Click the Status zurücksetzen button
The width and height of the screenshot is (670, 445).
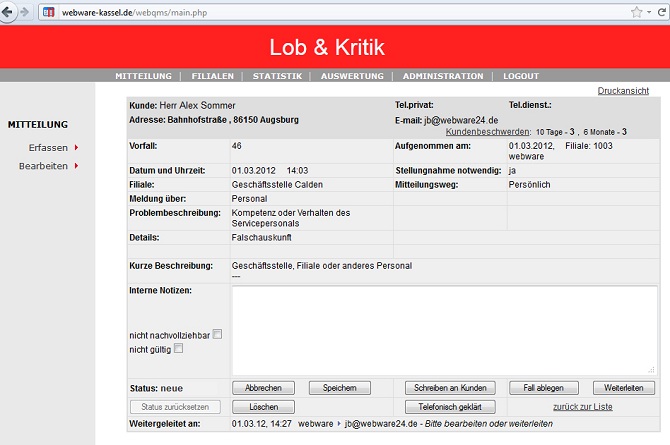point(175,407)
